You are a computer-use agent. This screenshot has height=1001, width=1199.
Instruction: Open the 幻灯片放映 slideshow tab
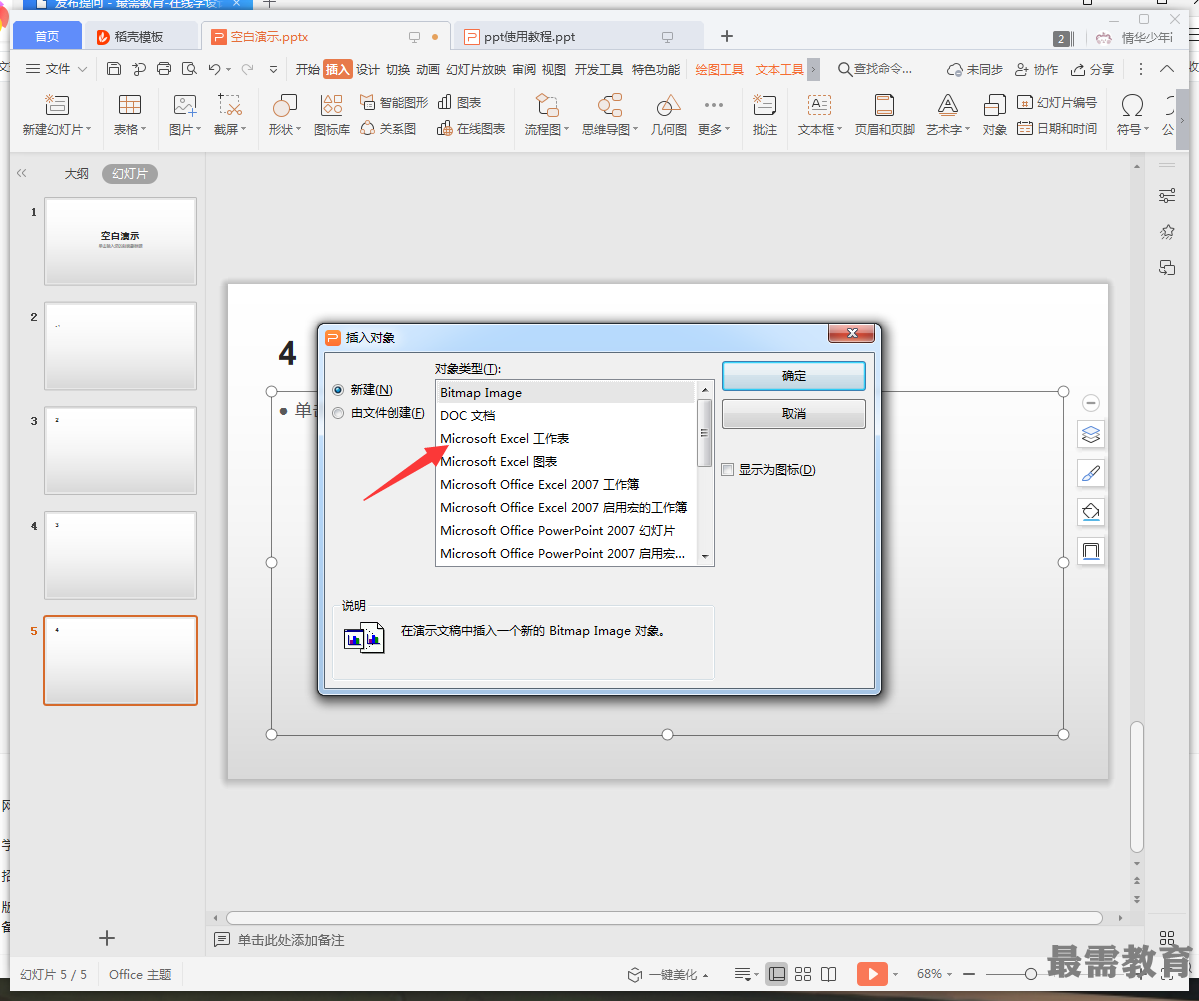click(476, 70)
